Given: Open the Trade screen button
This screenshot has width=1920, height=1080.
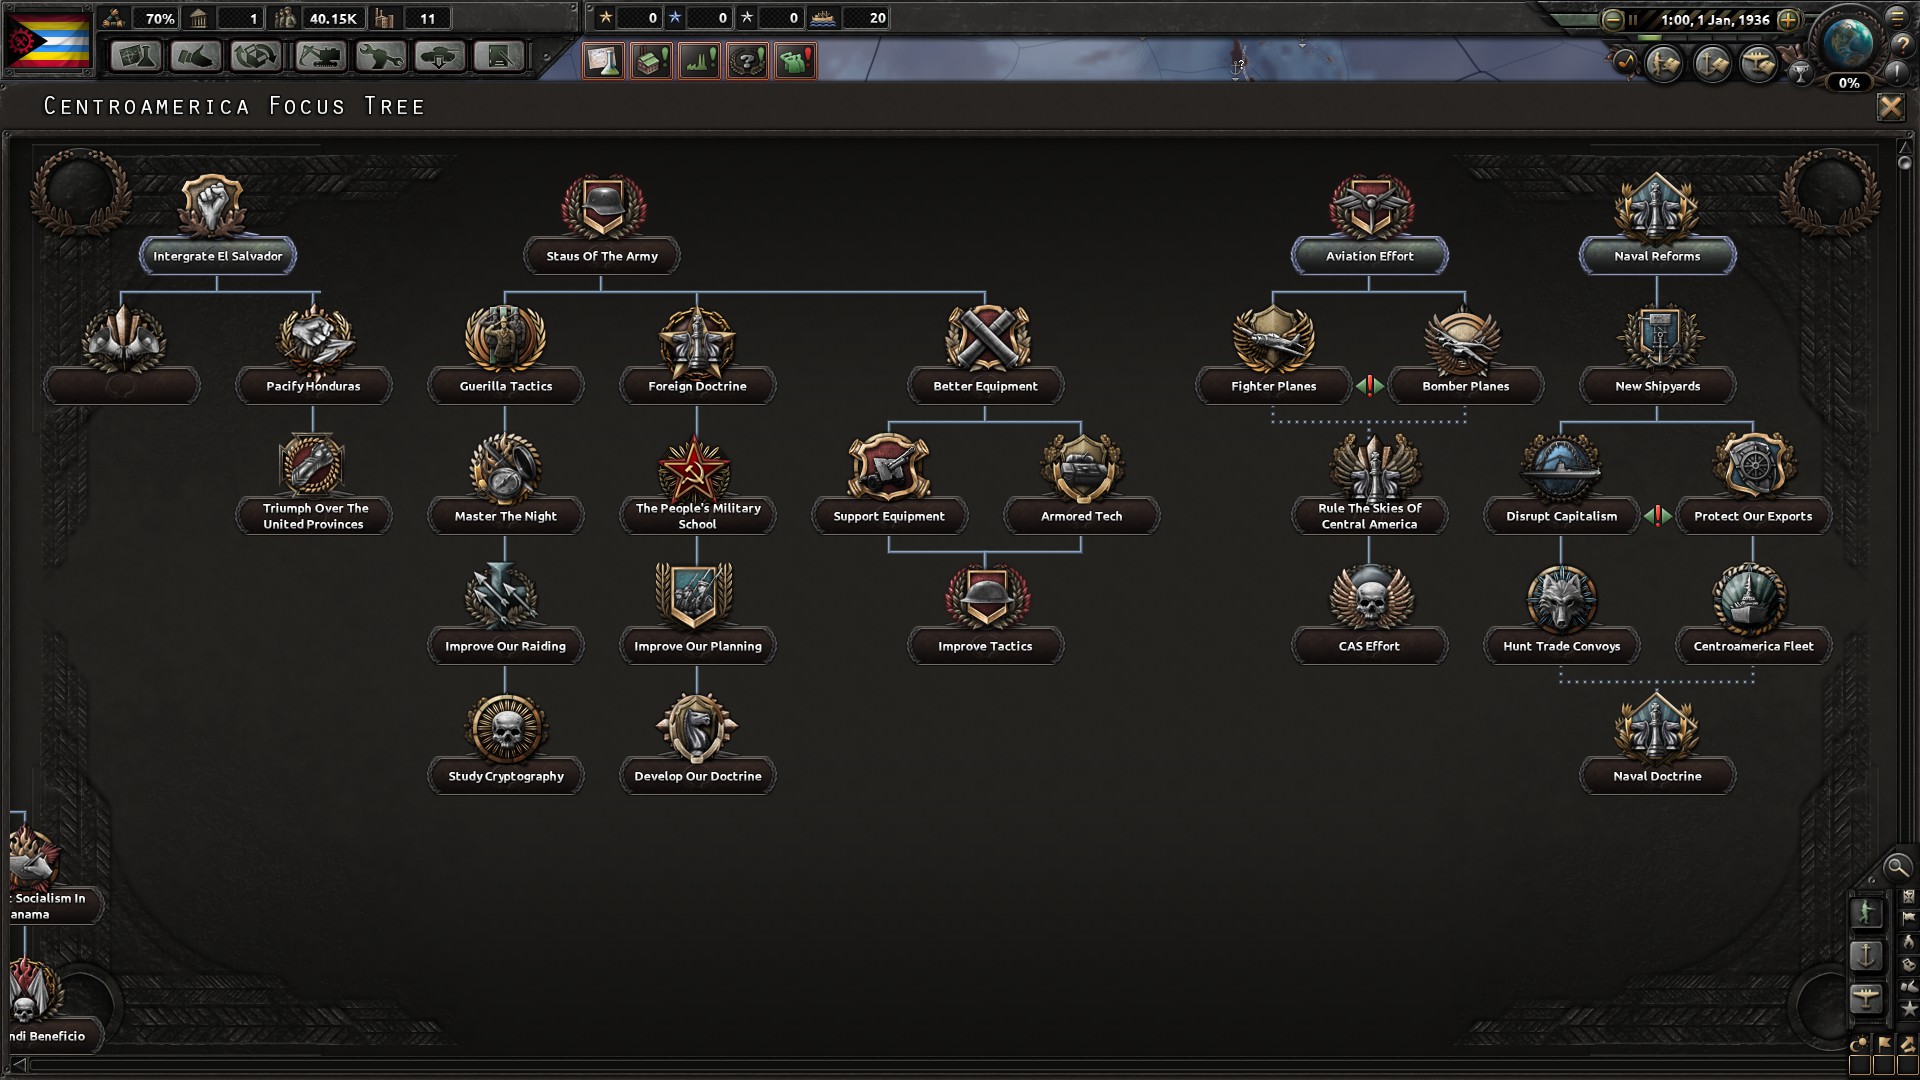Looking at the screenshot, I should click(256, 57).
